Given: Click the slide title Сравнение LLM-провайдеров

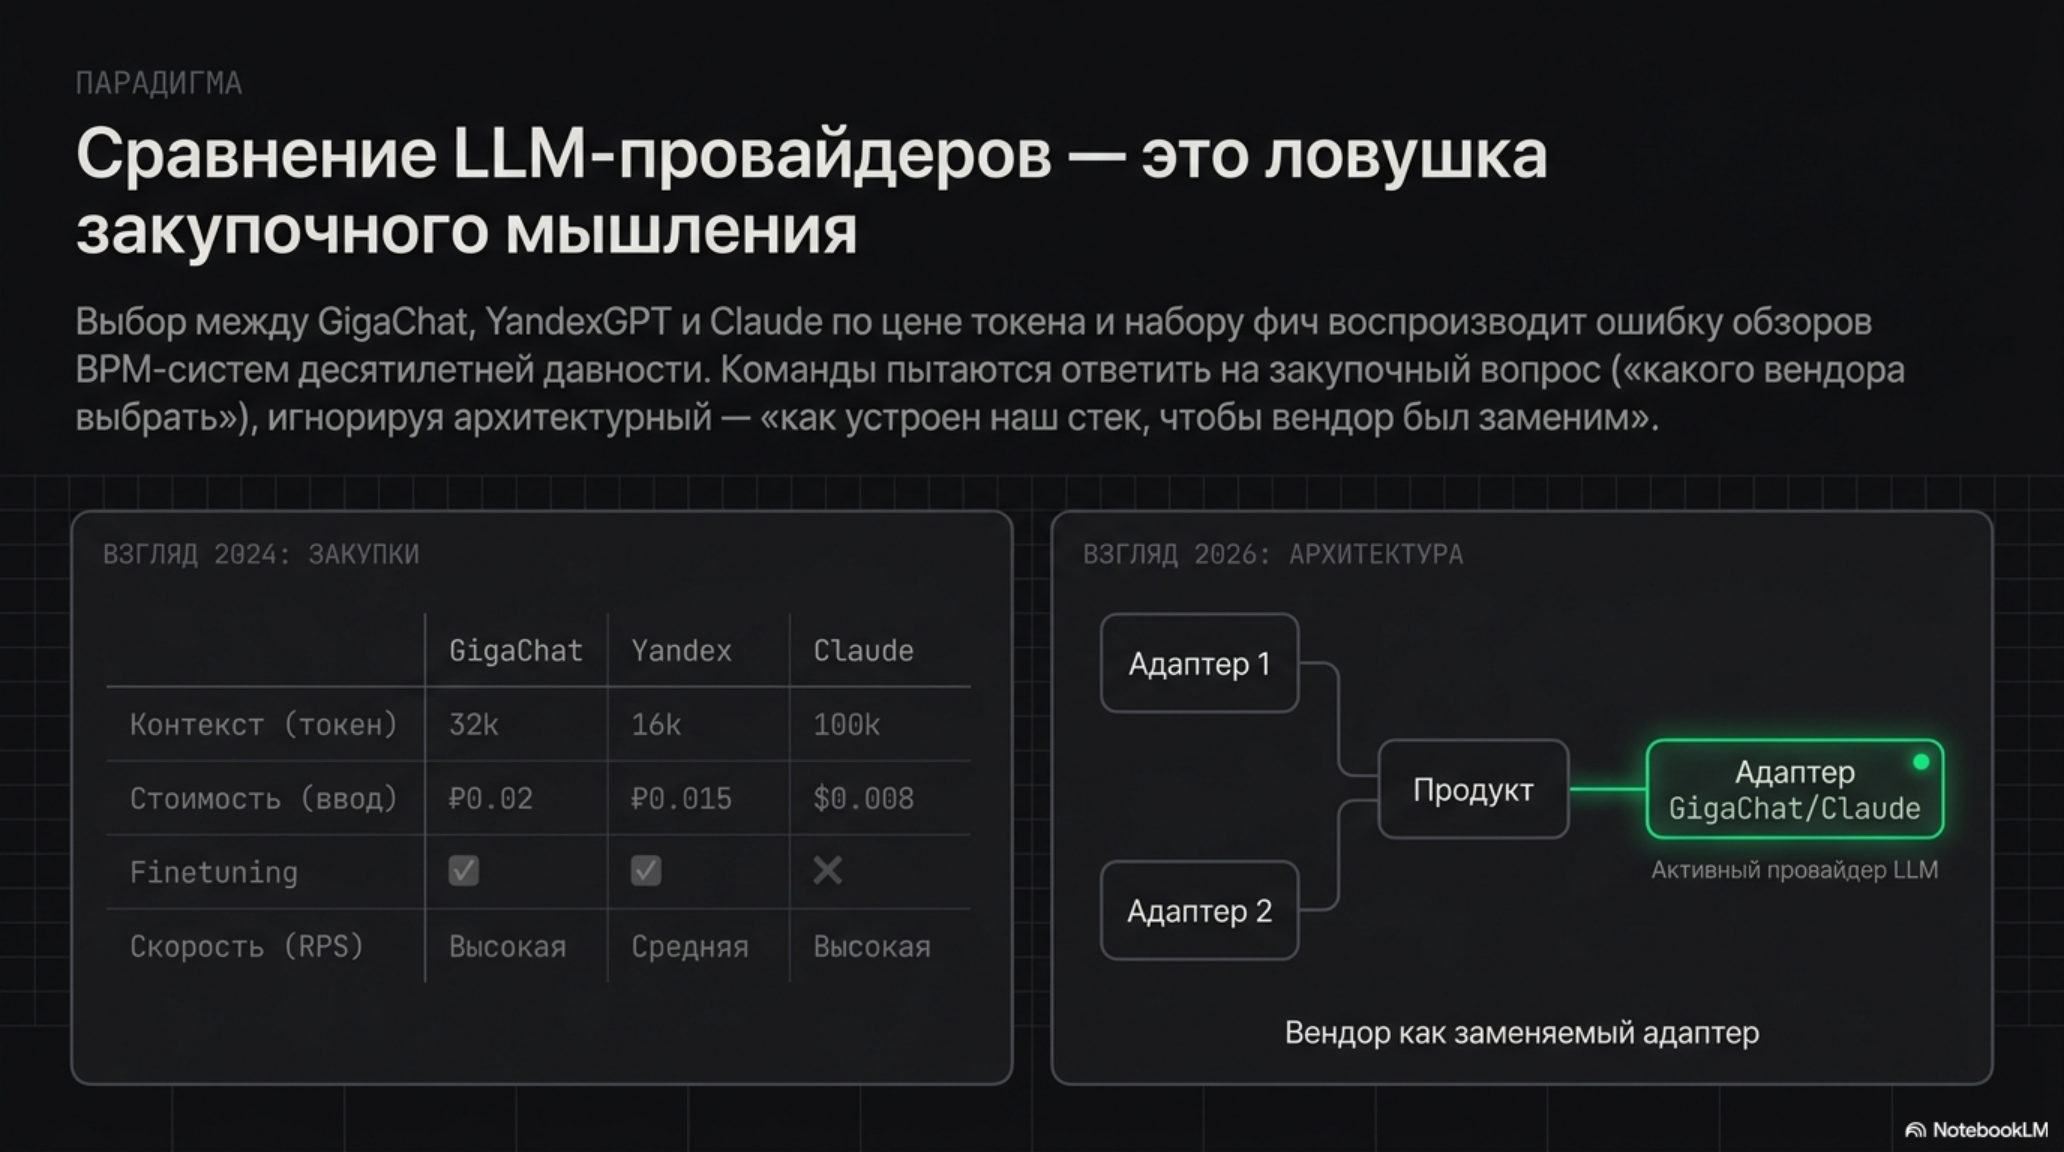Looking at the screenshot, I should tap(811, 192).
